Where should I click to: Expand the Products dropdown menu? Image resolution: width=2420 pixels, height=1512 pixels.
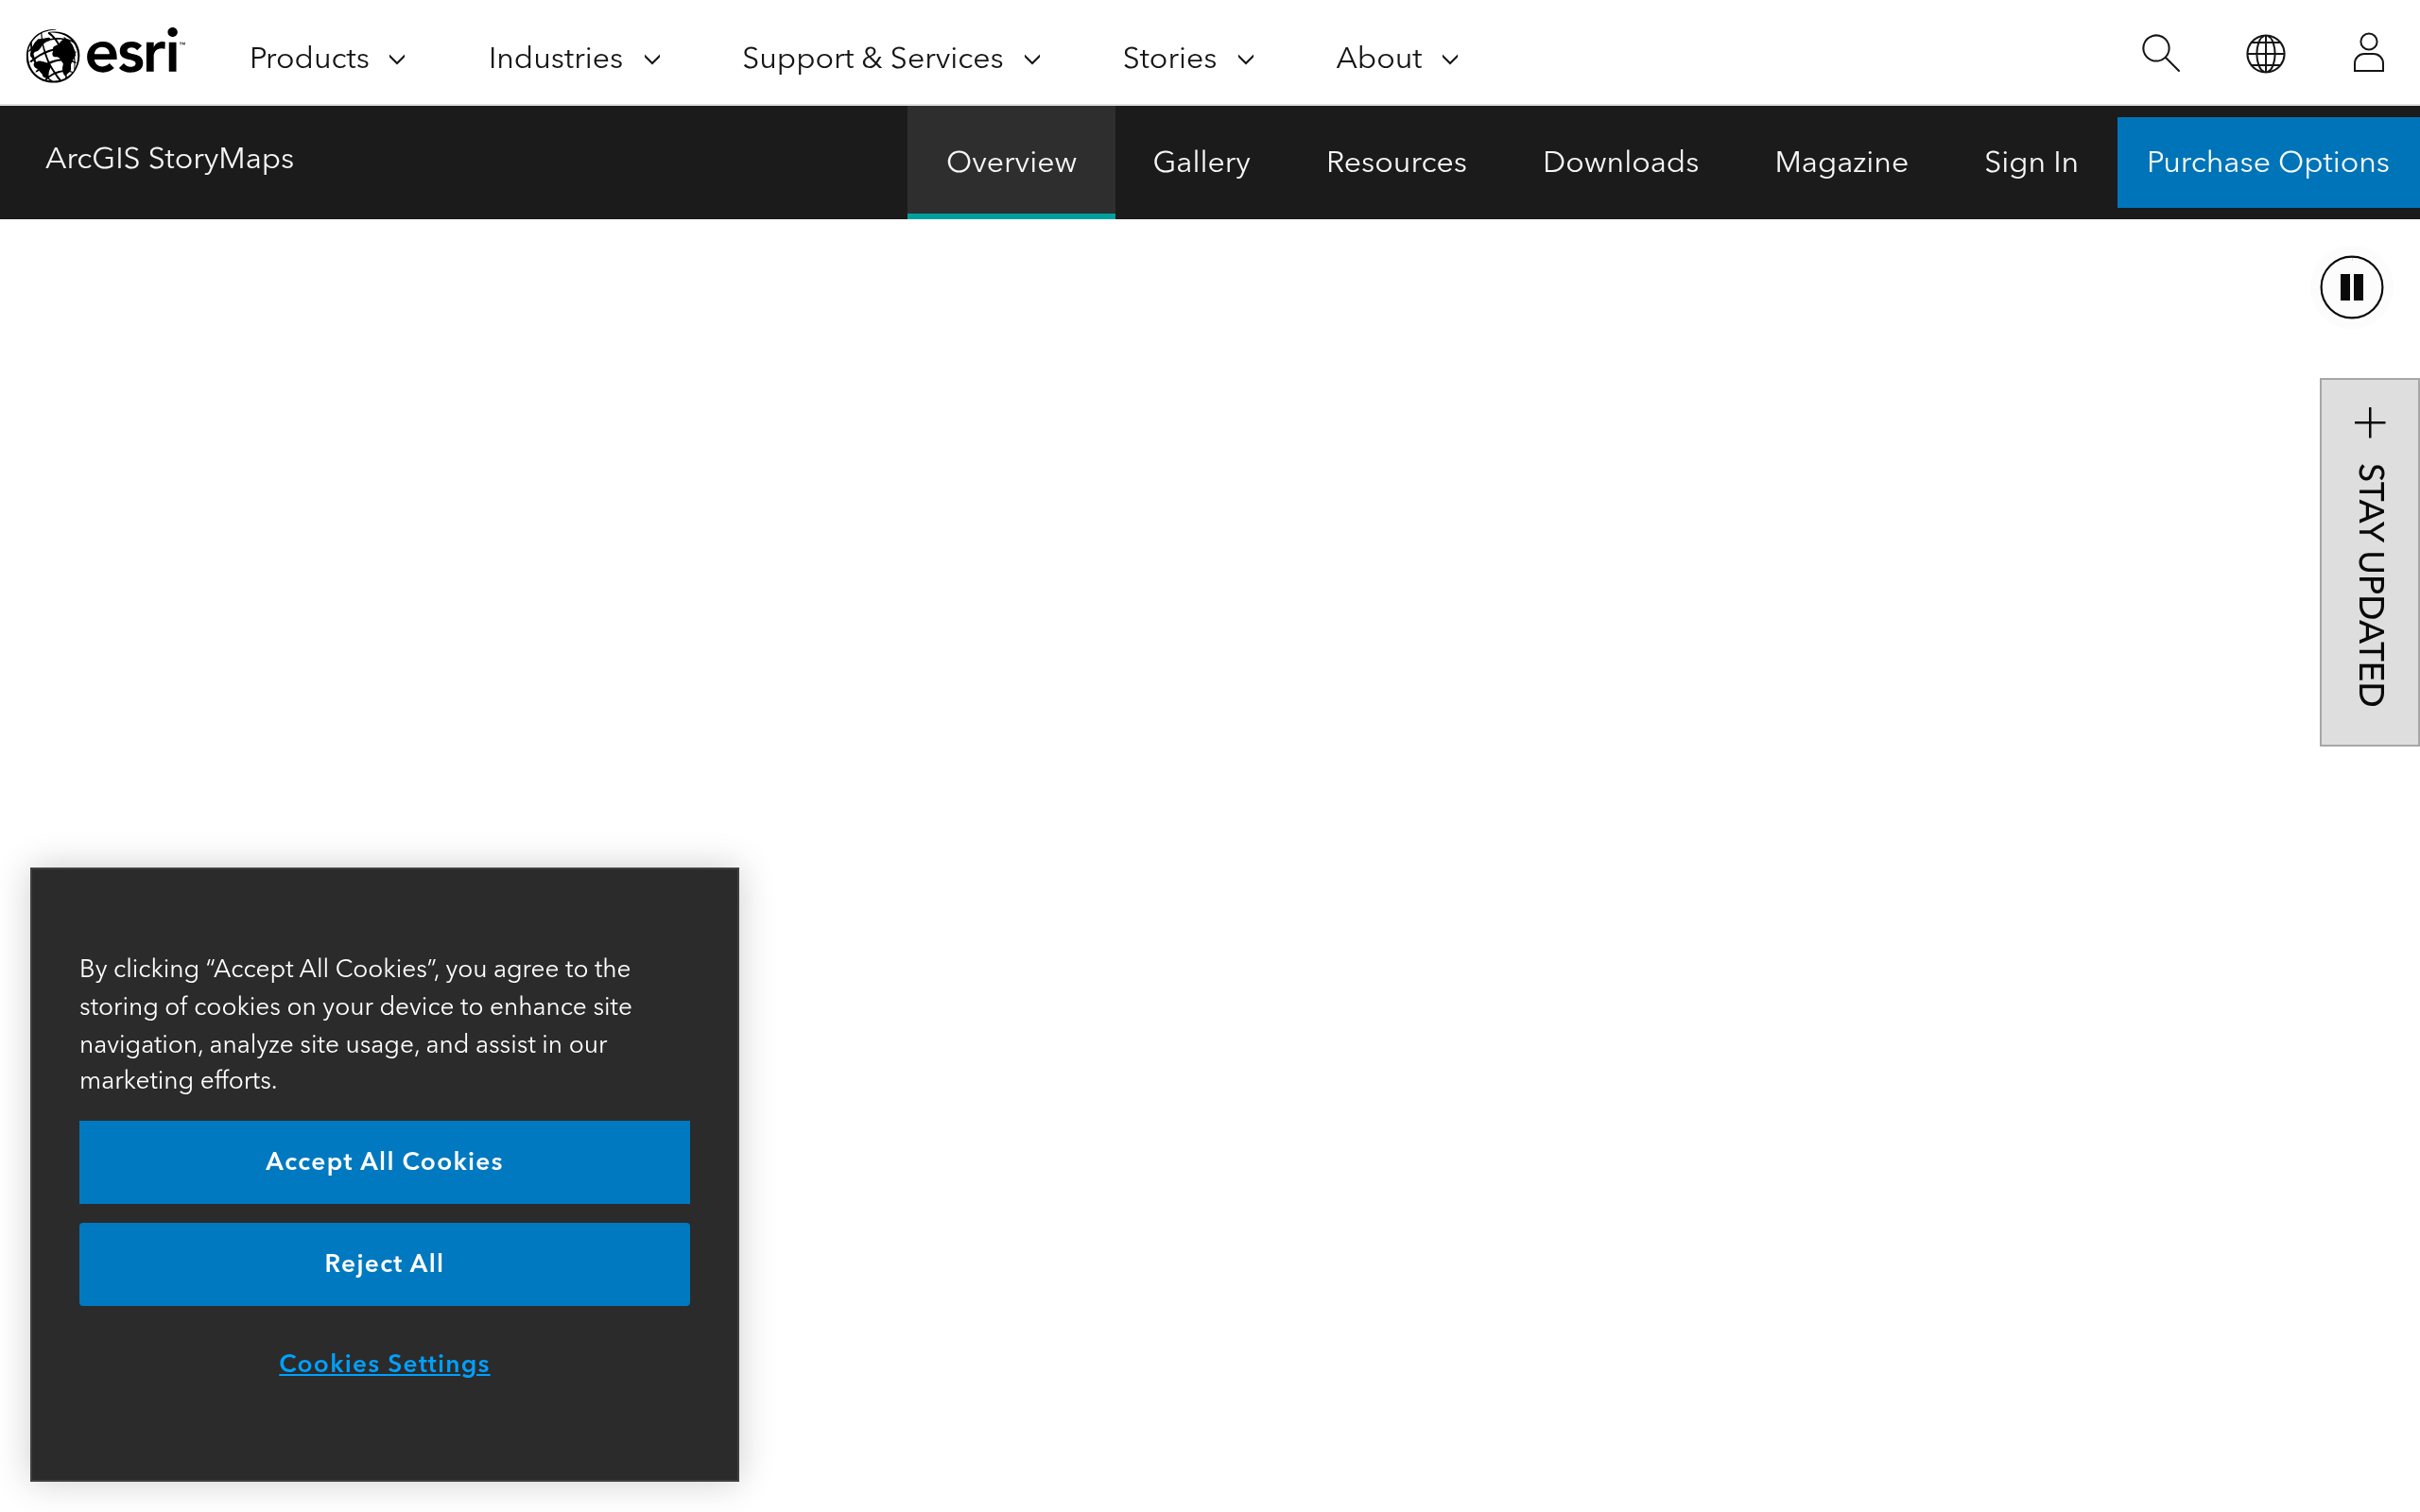[x=328, y=58]
